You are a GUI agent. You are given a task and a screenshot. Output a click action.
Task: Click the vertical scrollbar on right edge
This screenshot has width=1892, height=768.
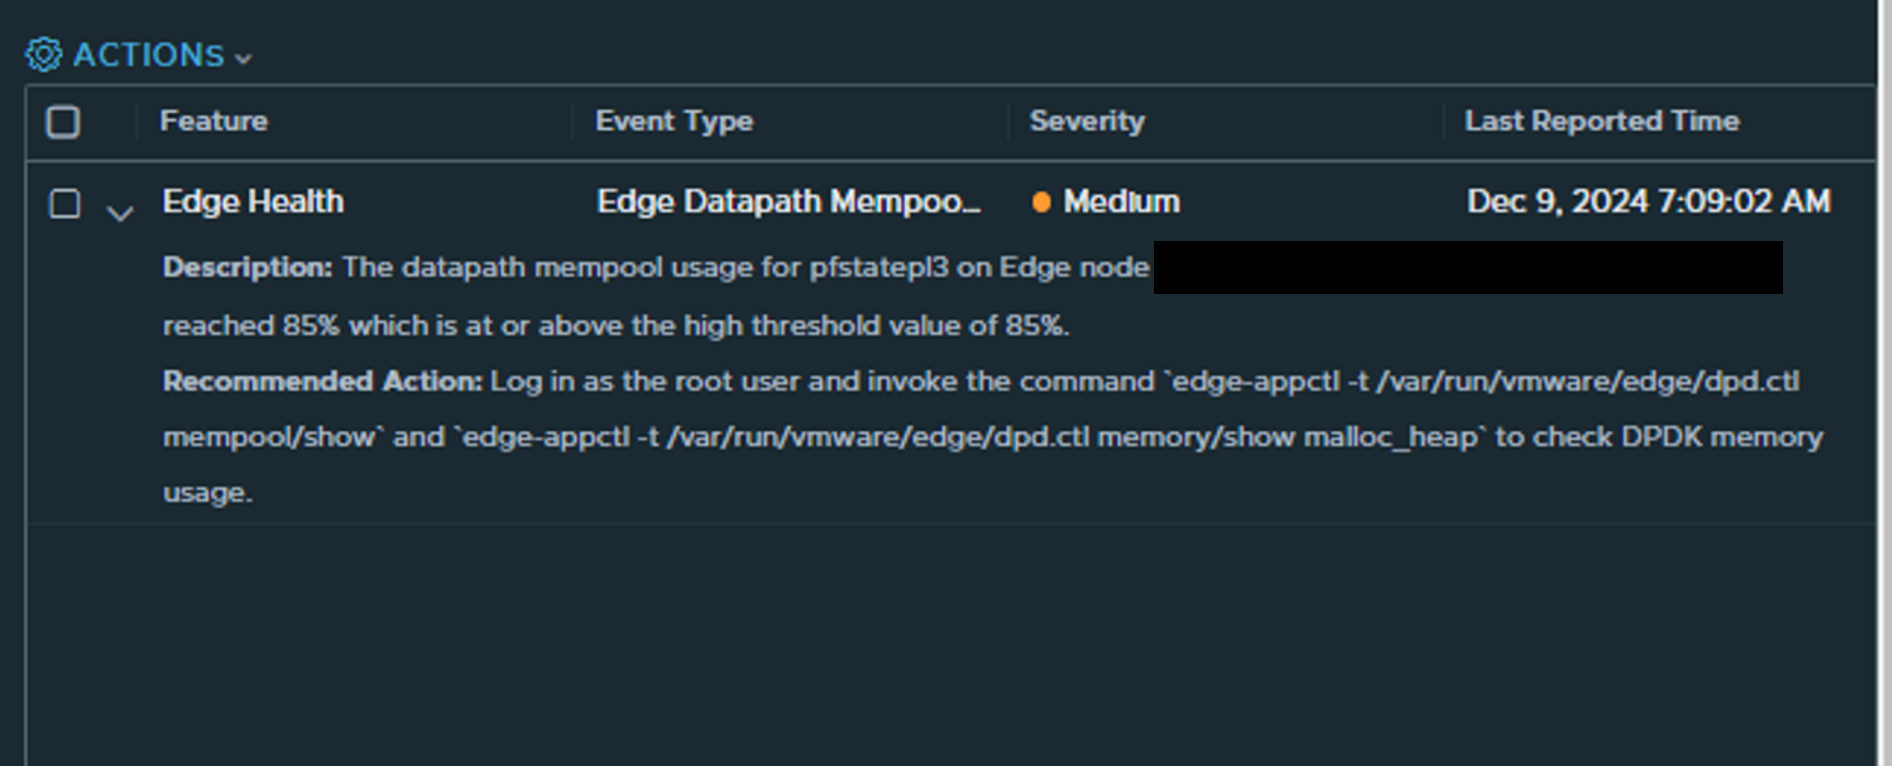point(1884,384)
